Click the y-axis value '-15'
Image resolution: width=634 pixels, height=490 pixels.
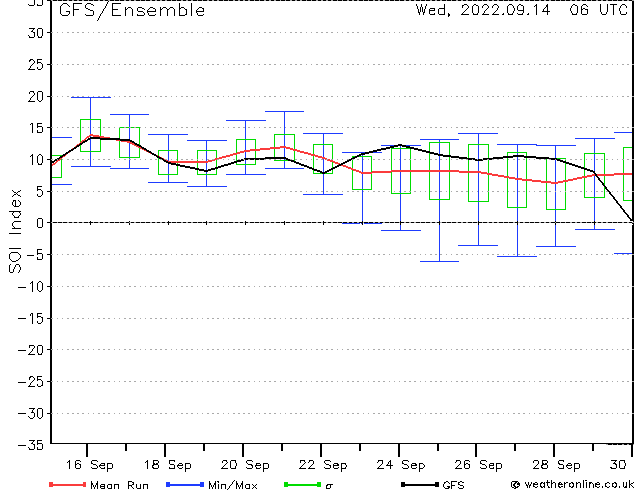pos(31,318)
